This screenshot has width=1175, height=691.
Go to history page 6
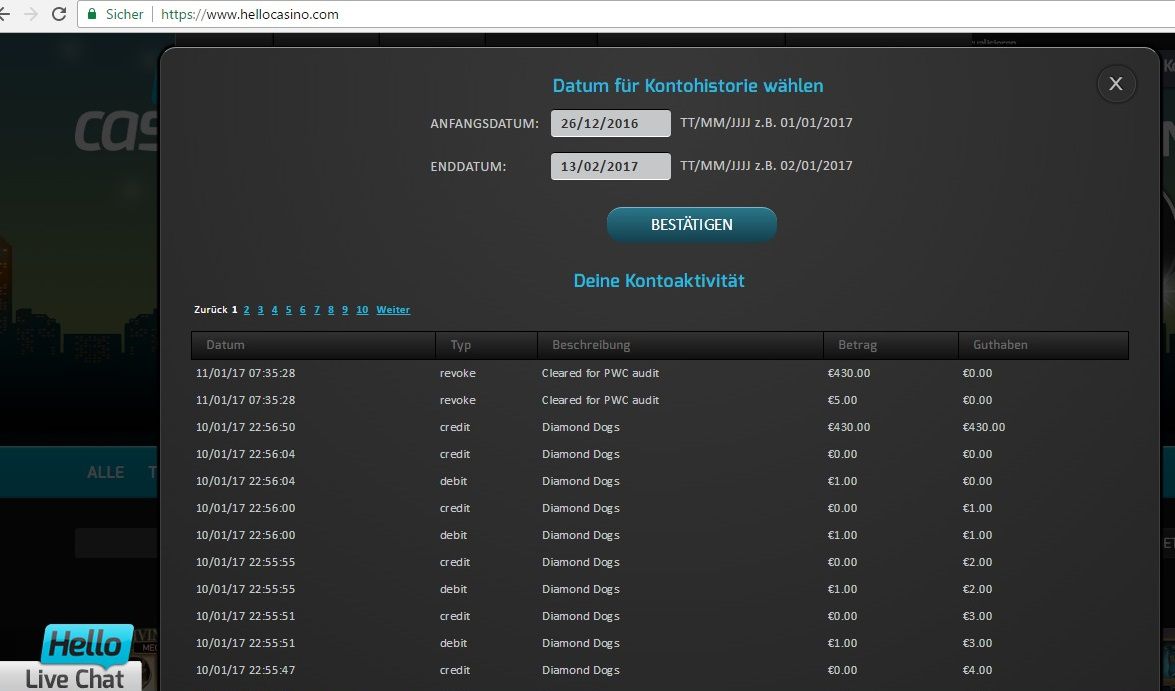pyautogui.click(x=303, y=310)
